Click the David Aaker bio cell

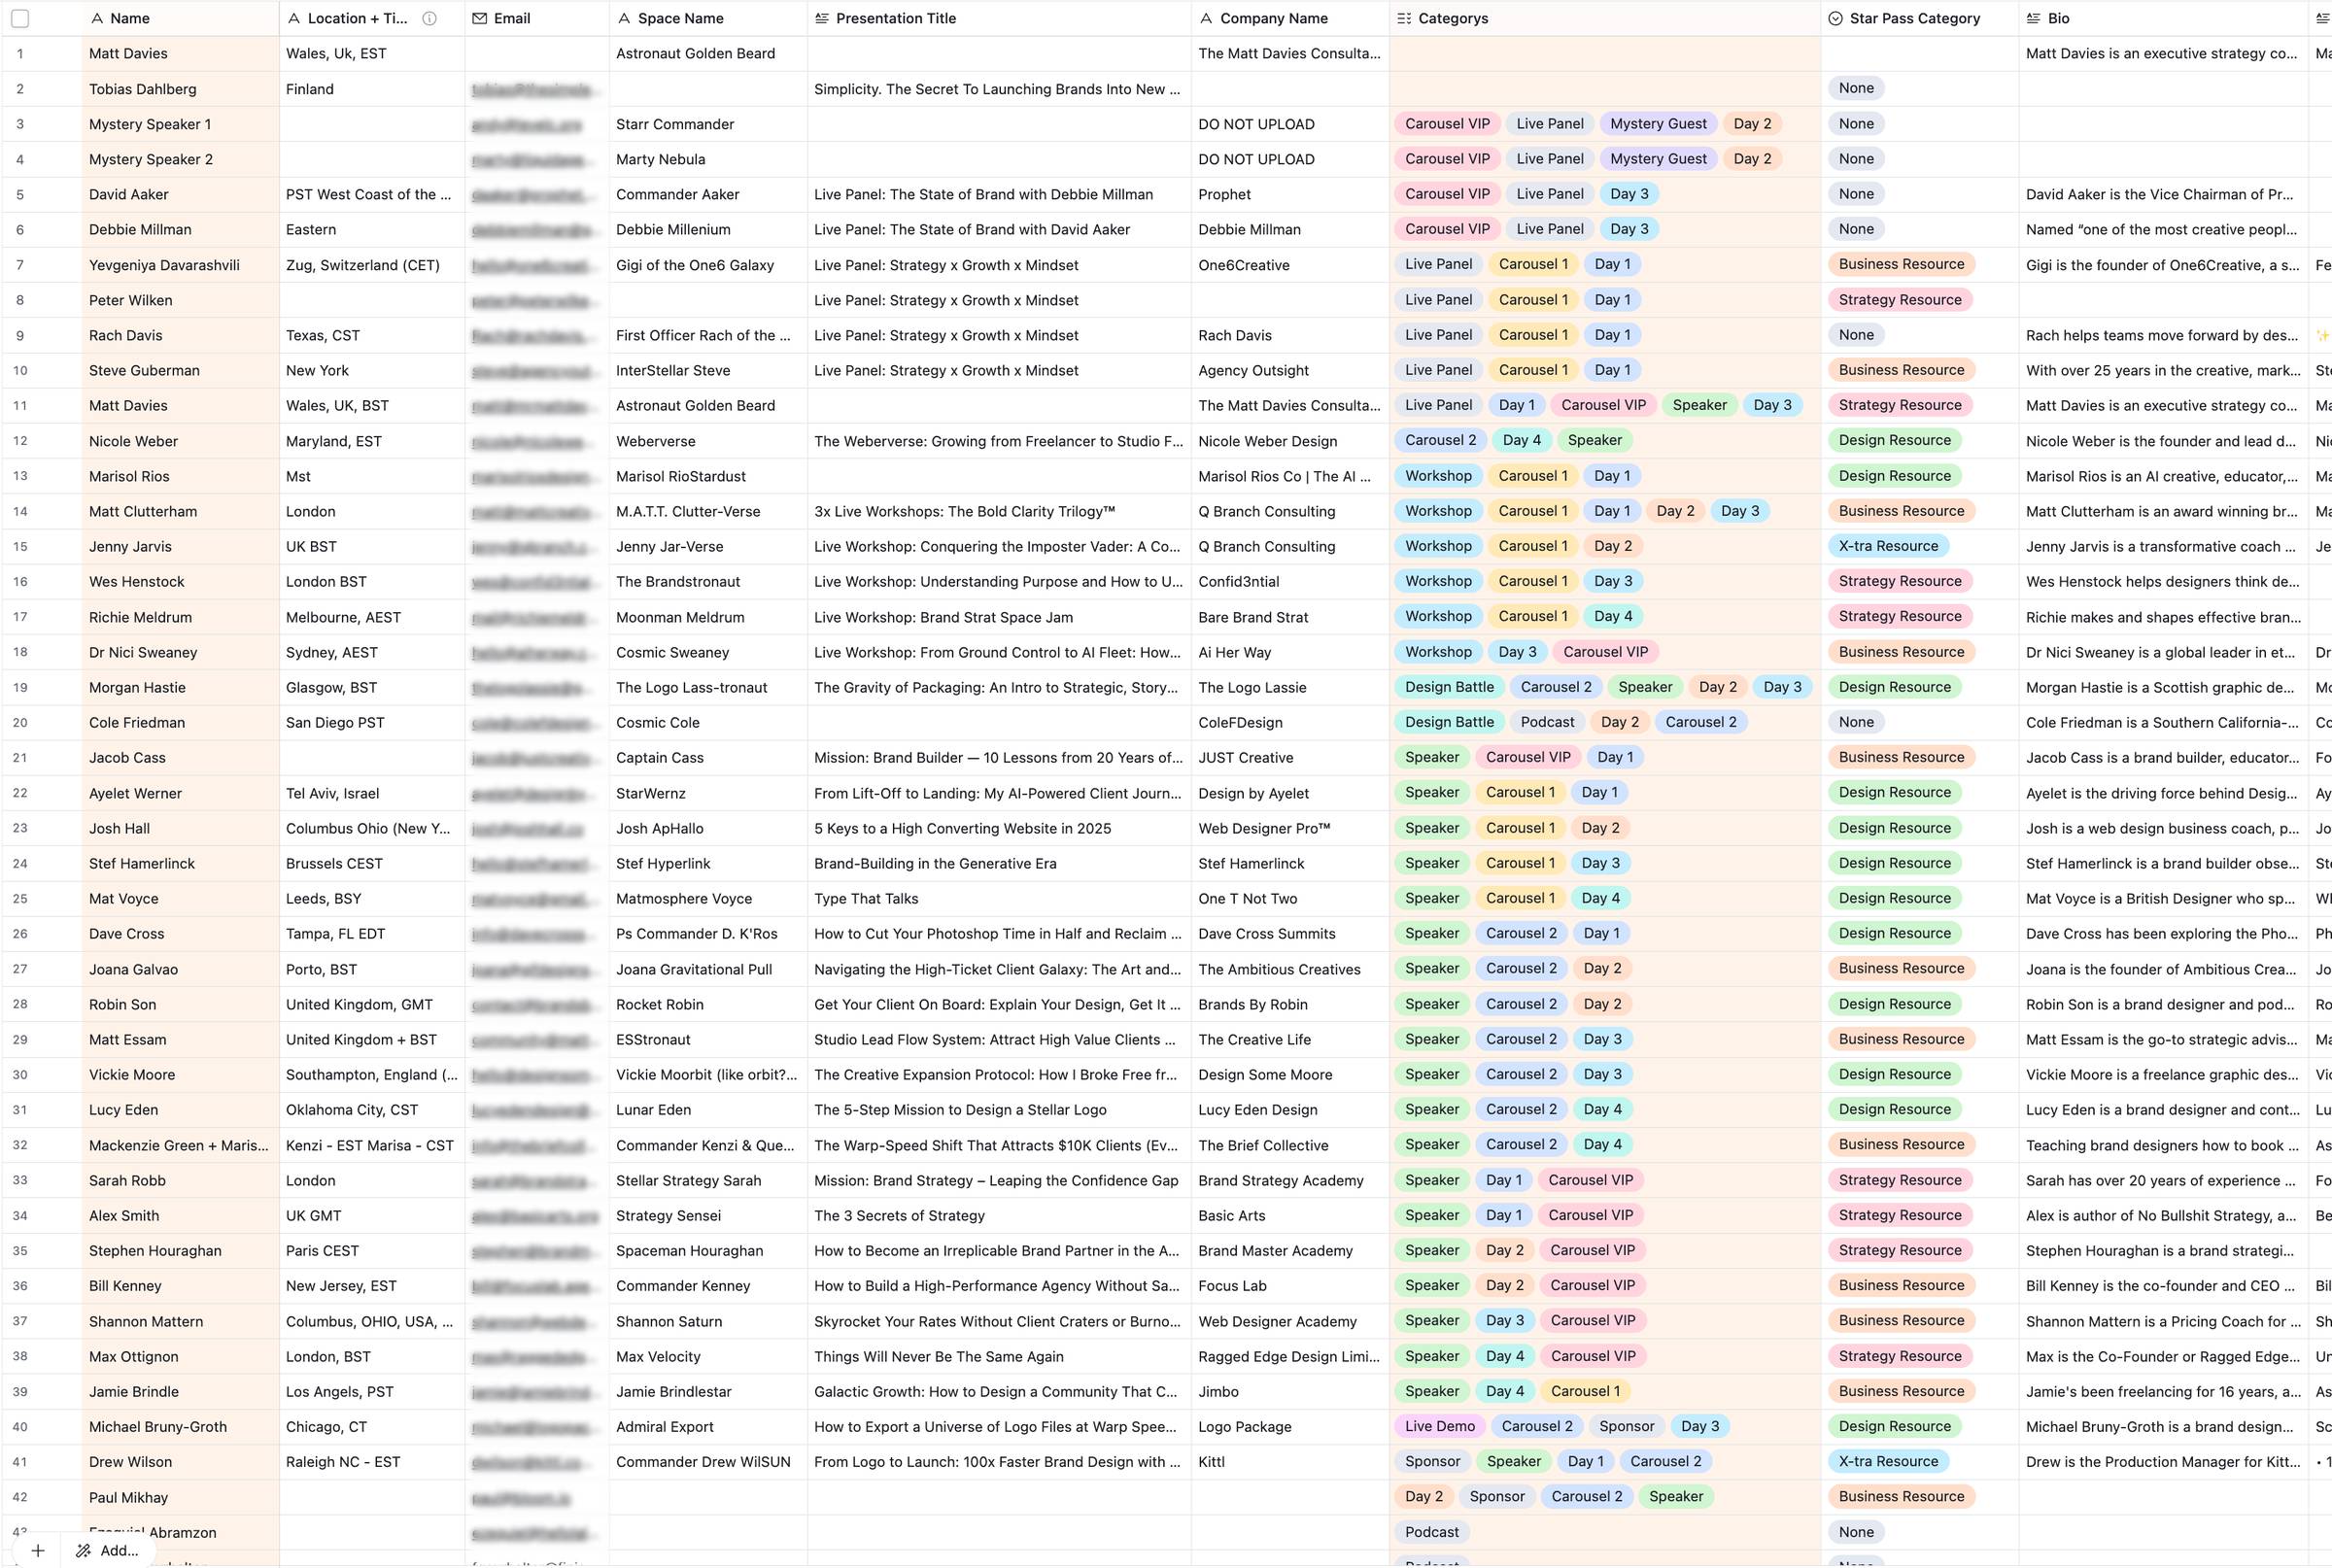[x=2163, y=194]
